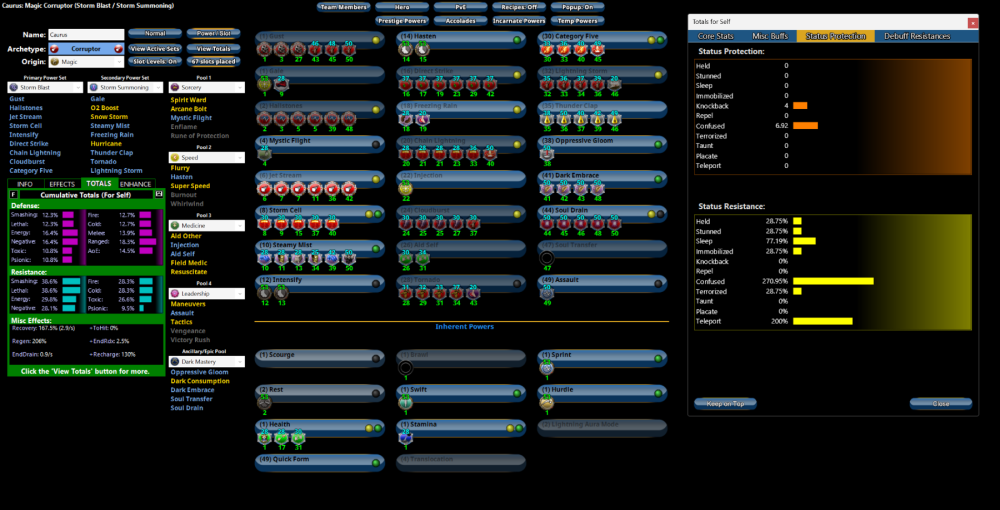Click the empty enhancement slot under Brawl
The height and width of the screenshot is (510, 1000).
(x=405, y=367)
